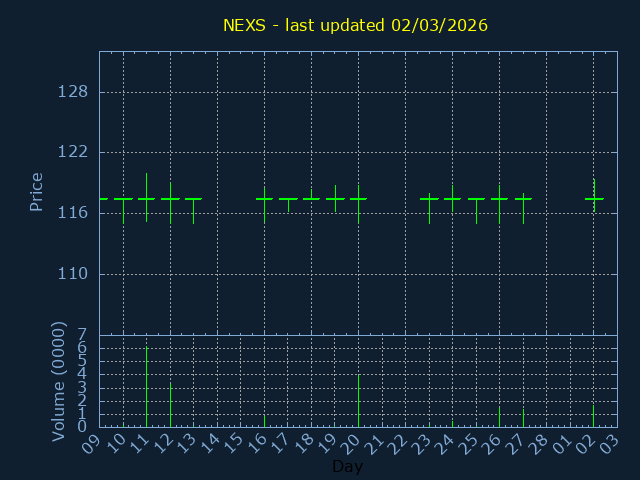Click the day 23 price candlestick

click(x=429, y=199)
